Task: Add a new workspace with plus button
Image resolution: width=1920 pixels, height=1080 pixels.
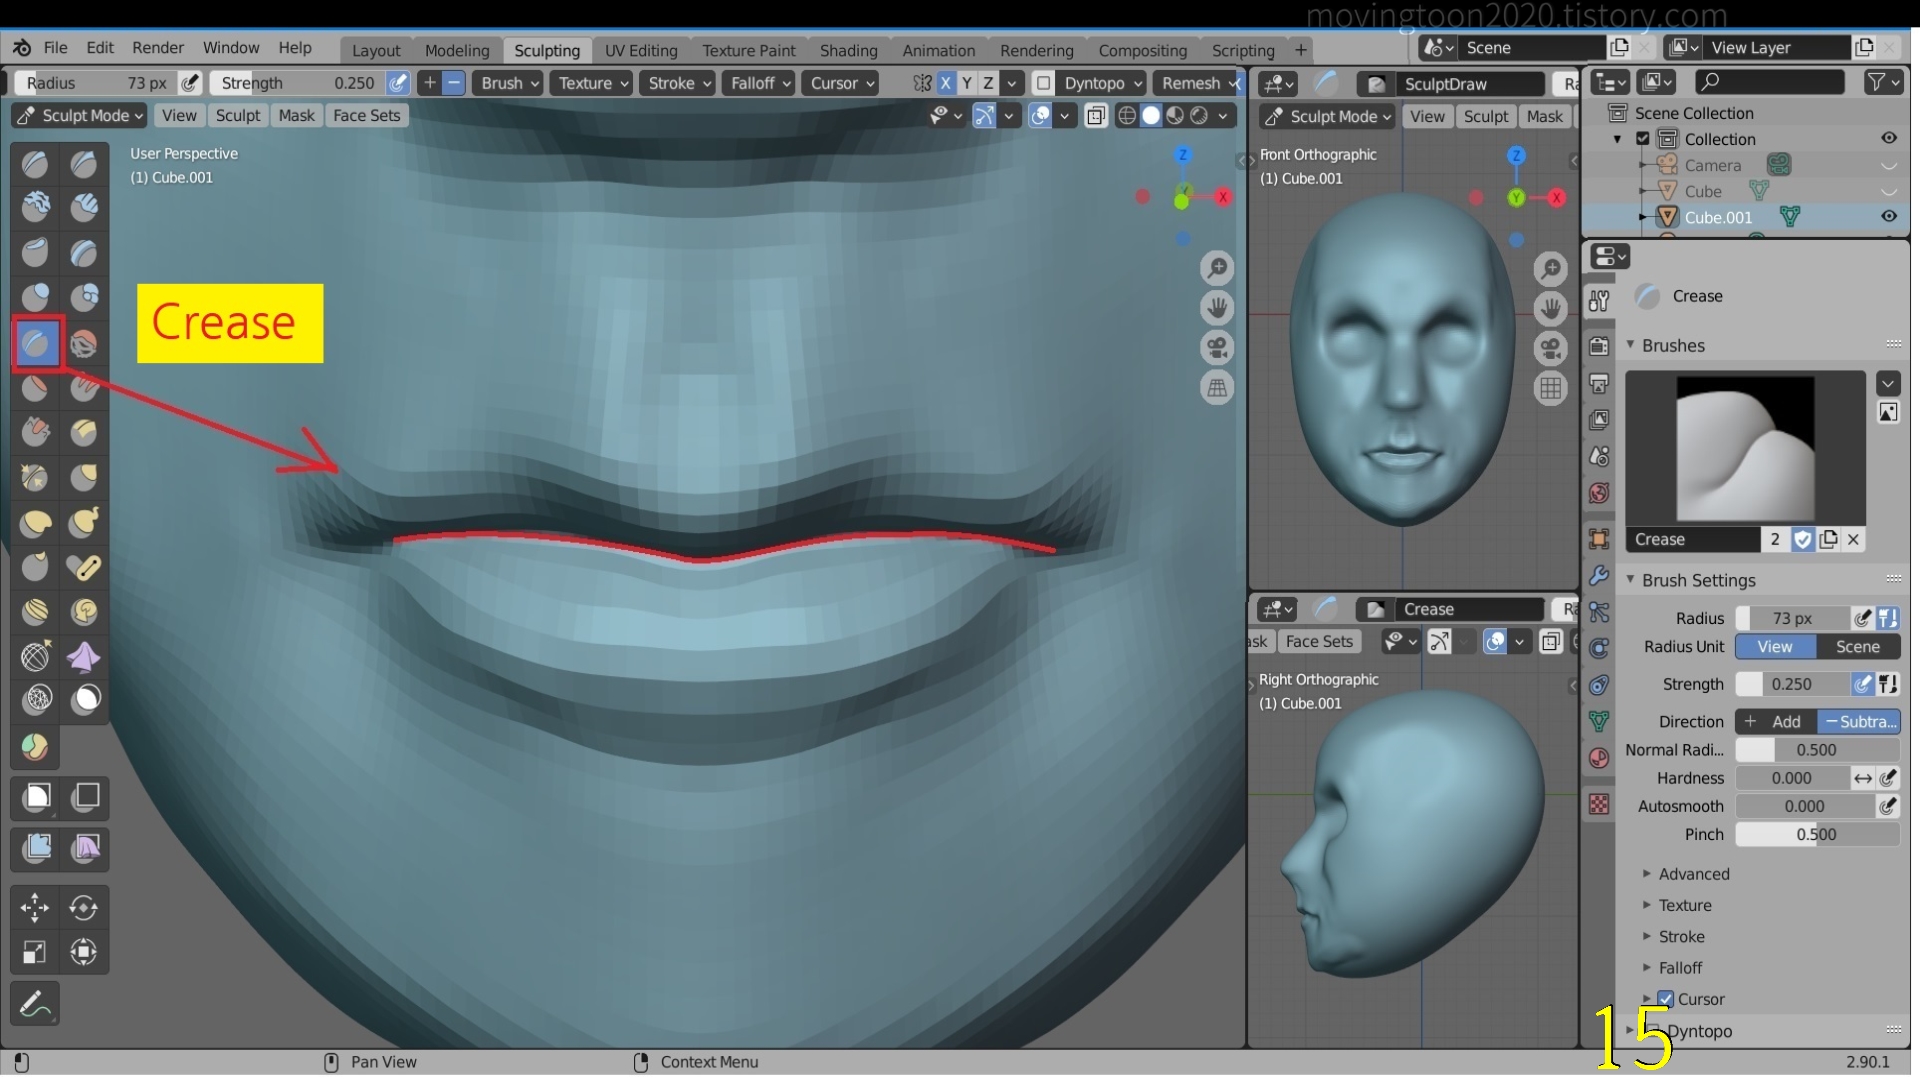Action: (1301, 49)
